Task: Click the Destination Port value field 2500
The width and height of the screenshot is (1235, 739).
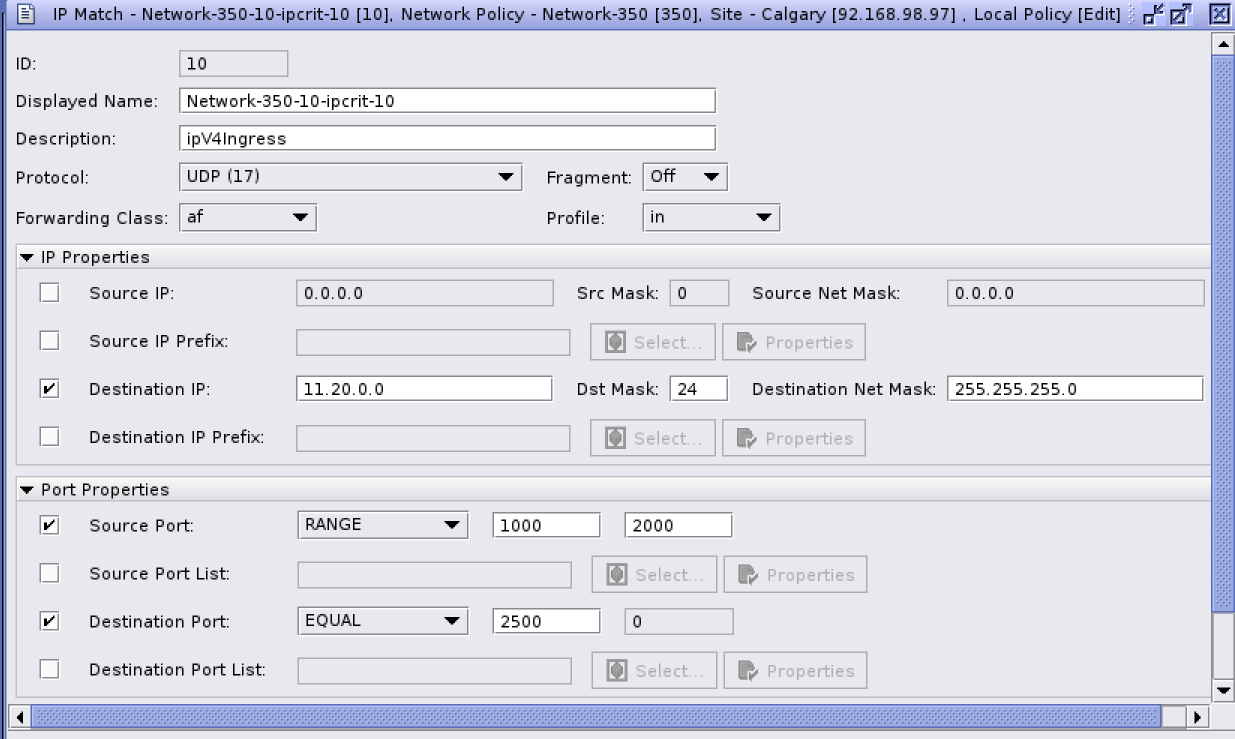Action: (x=546, y=621)
